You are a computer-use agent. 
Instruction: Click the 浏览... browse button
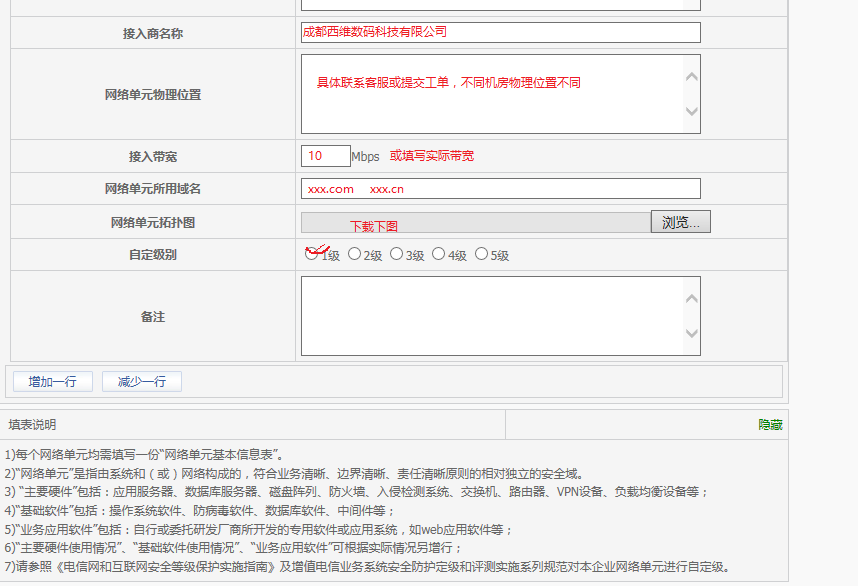pos(680,222)
